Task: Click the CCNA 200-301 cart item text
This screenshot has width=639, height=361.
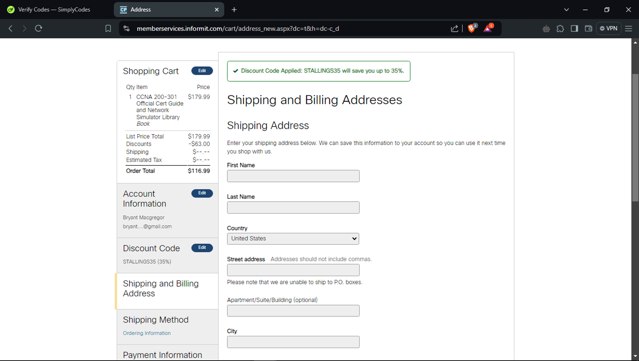Action: pos(159,110)
